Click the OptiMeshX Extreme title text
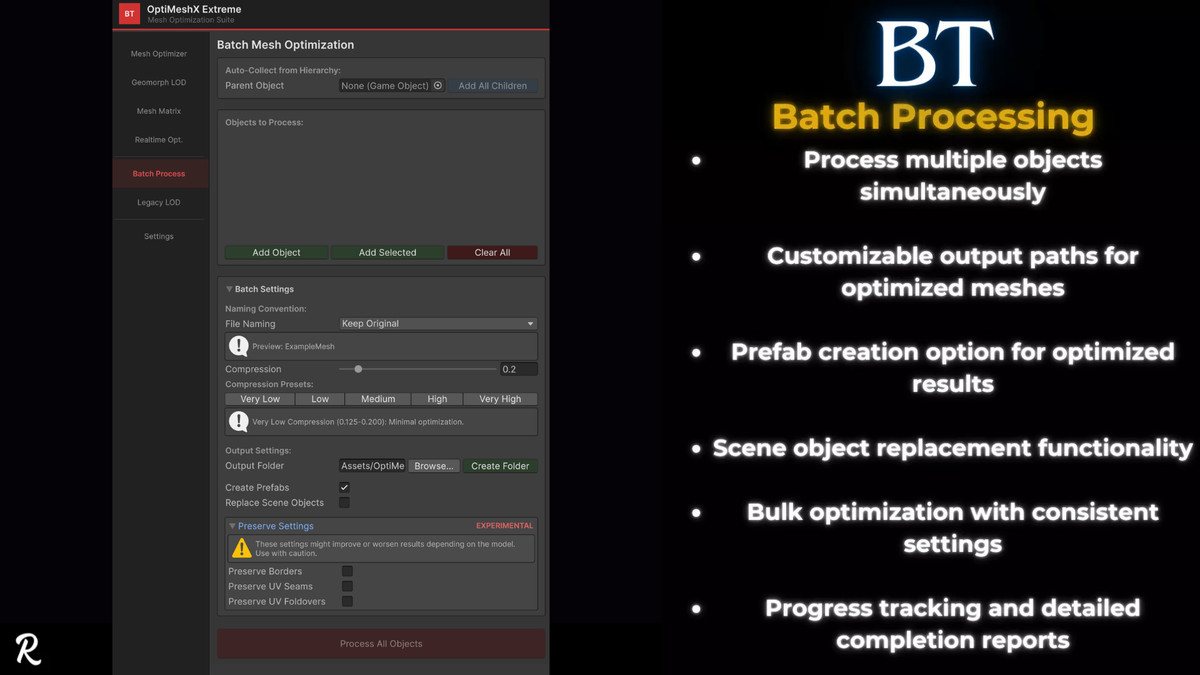1200x675 pixels. (194, 9)
